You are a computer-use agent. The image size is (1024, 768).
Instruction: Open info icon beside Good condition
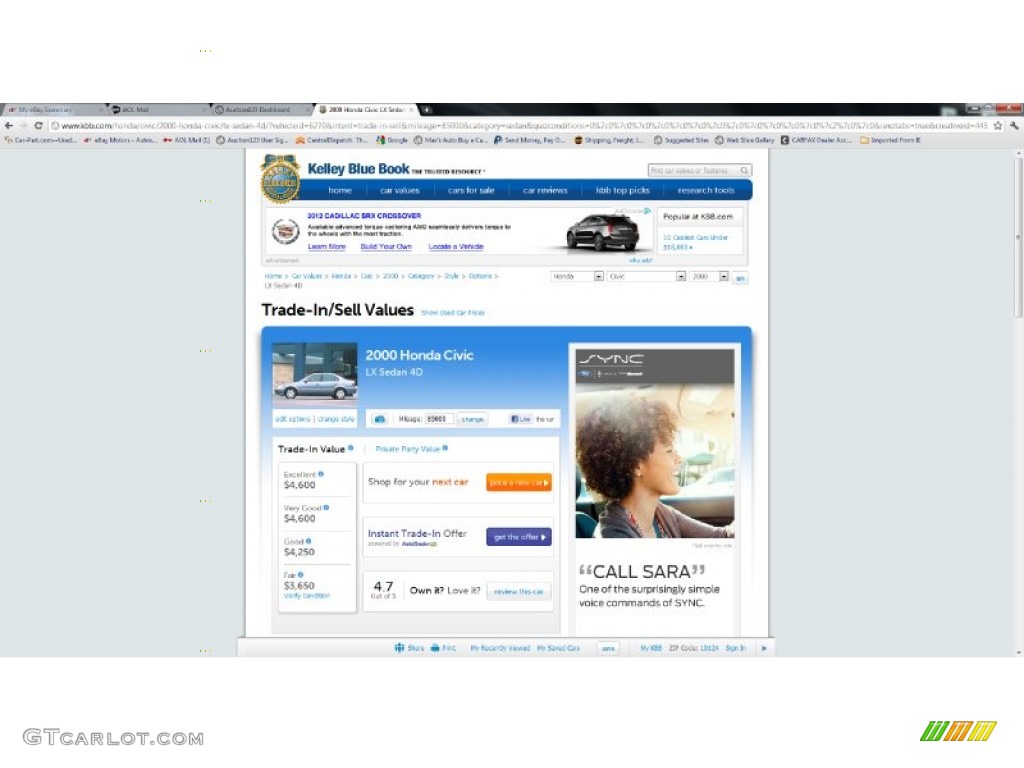pos(308,541)
